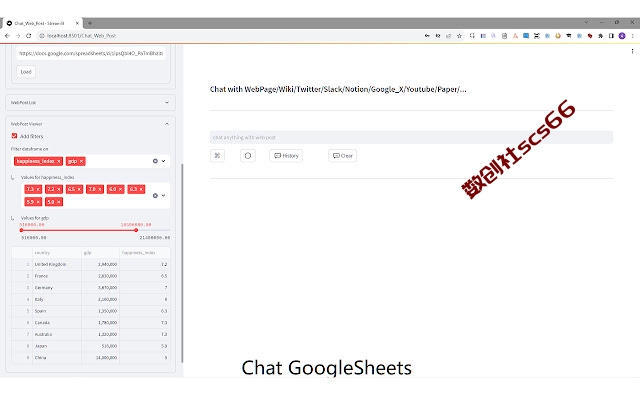This screenshot has height=400, width=640.
Task: Select the Australia table cell
Action: click(56, 334)
